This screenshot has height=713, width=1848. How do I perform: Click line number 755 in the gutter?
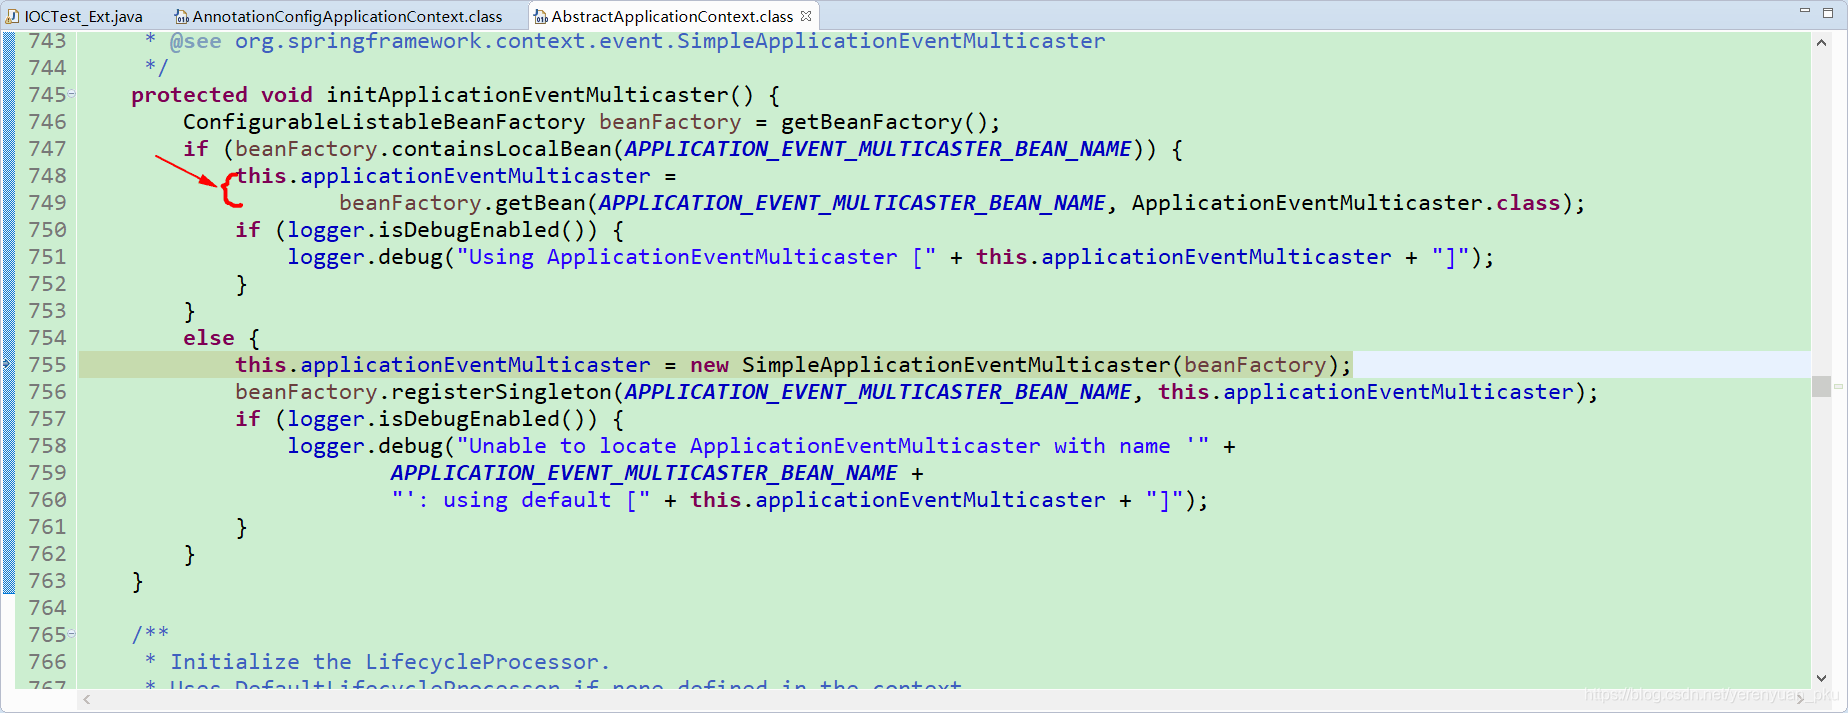(47, 364)
